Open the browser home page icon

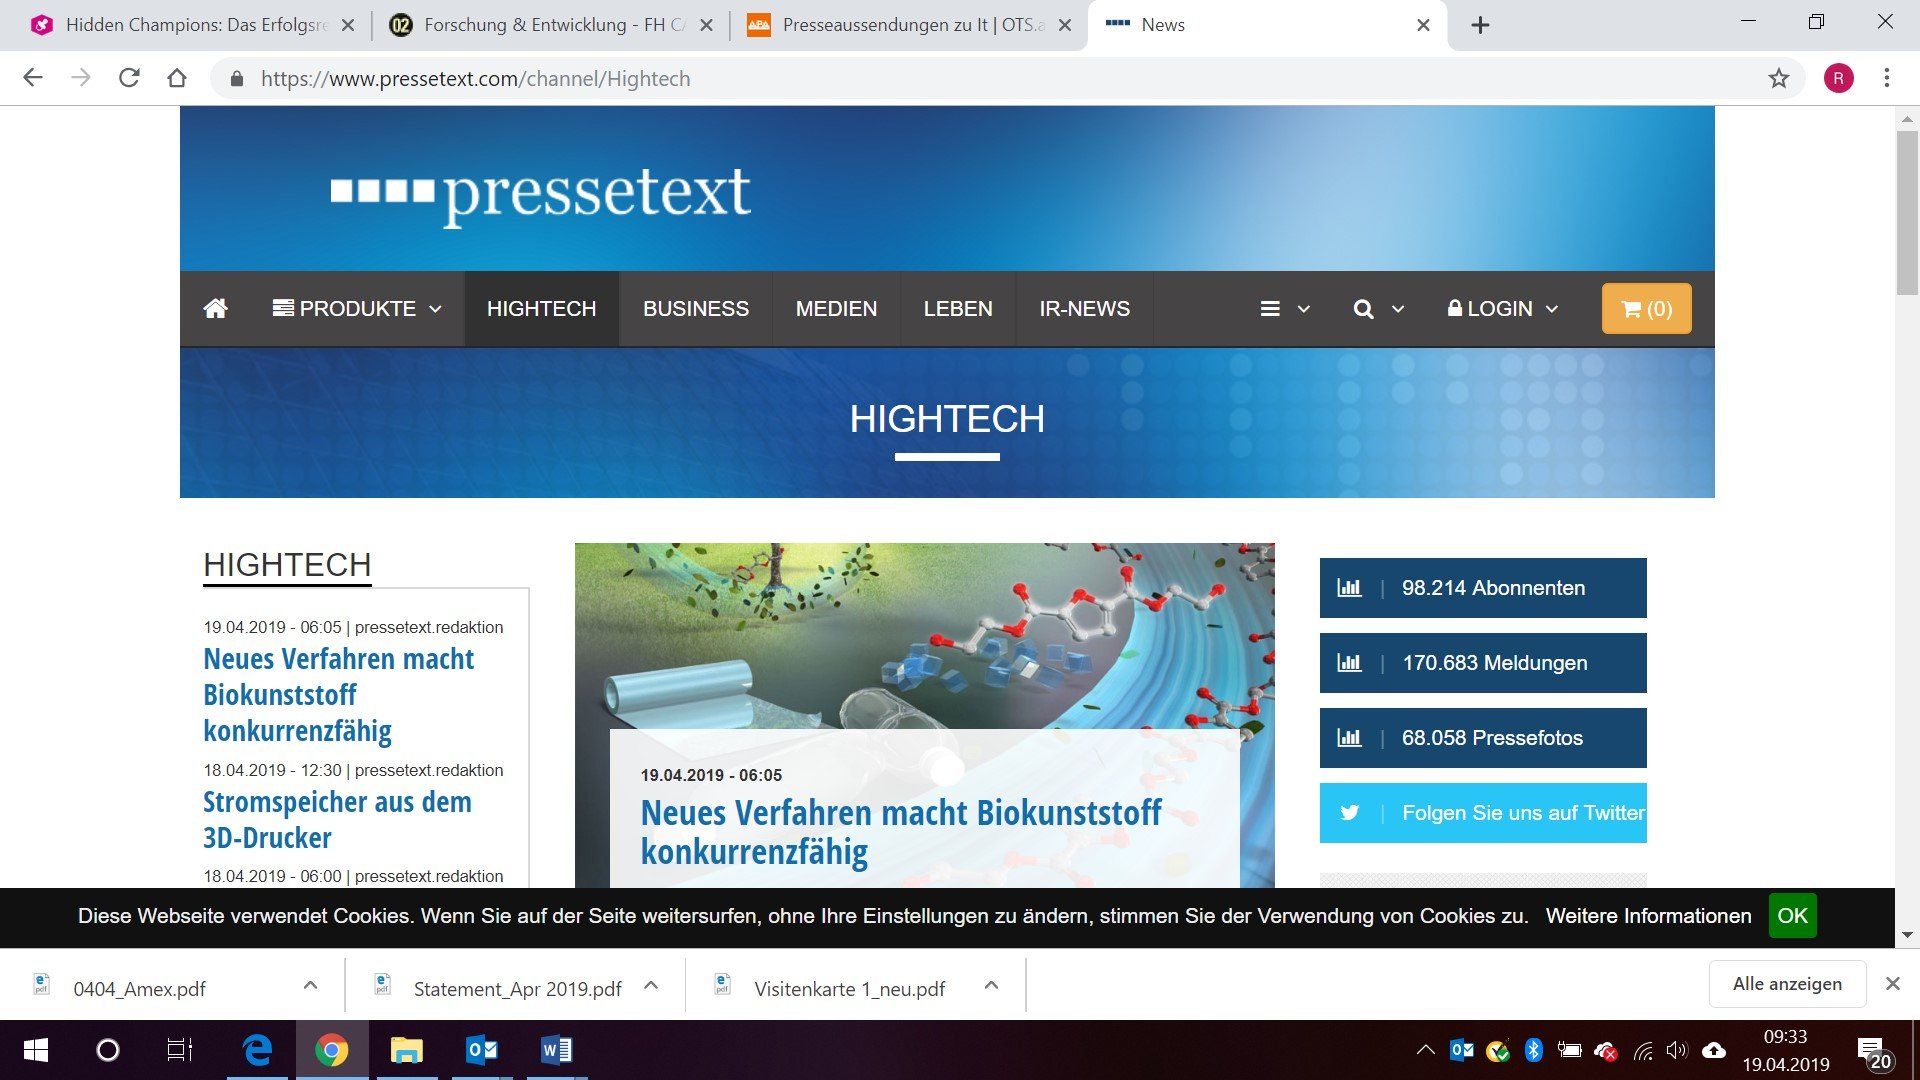[x=177, y=78]
